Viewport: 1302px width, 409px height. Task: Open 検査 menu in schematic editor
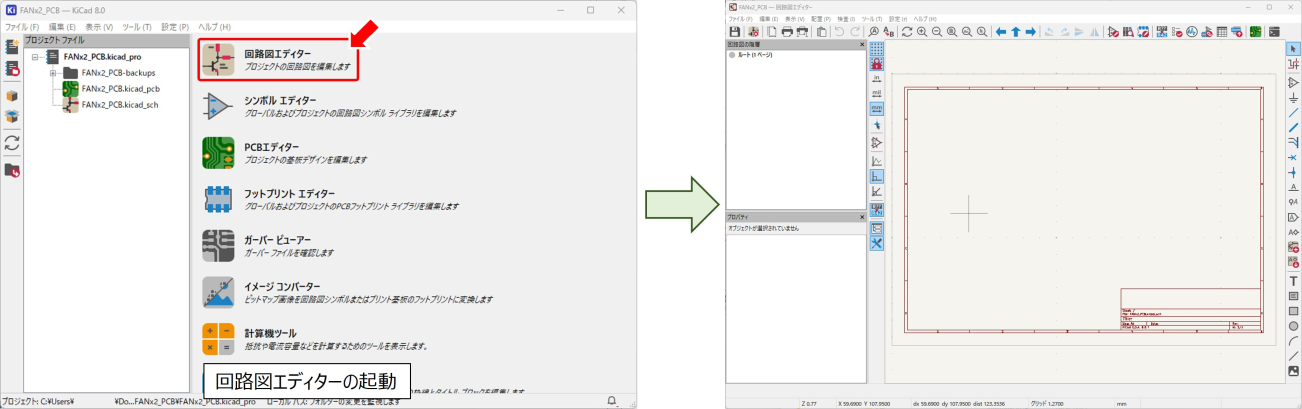pos(846,19)
